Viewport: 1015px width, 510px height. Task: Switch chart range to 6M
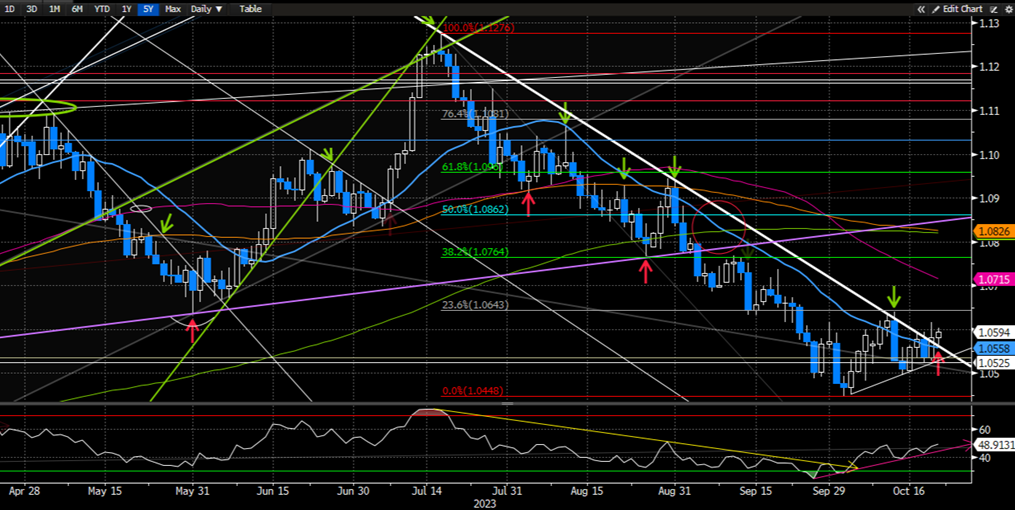coord(77,9)
